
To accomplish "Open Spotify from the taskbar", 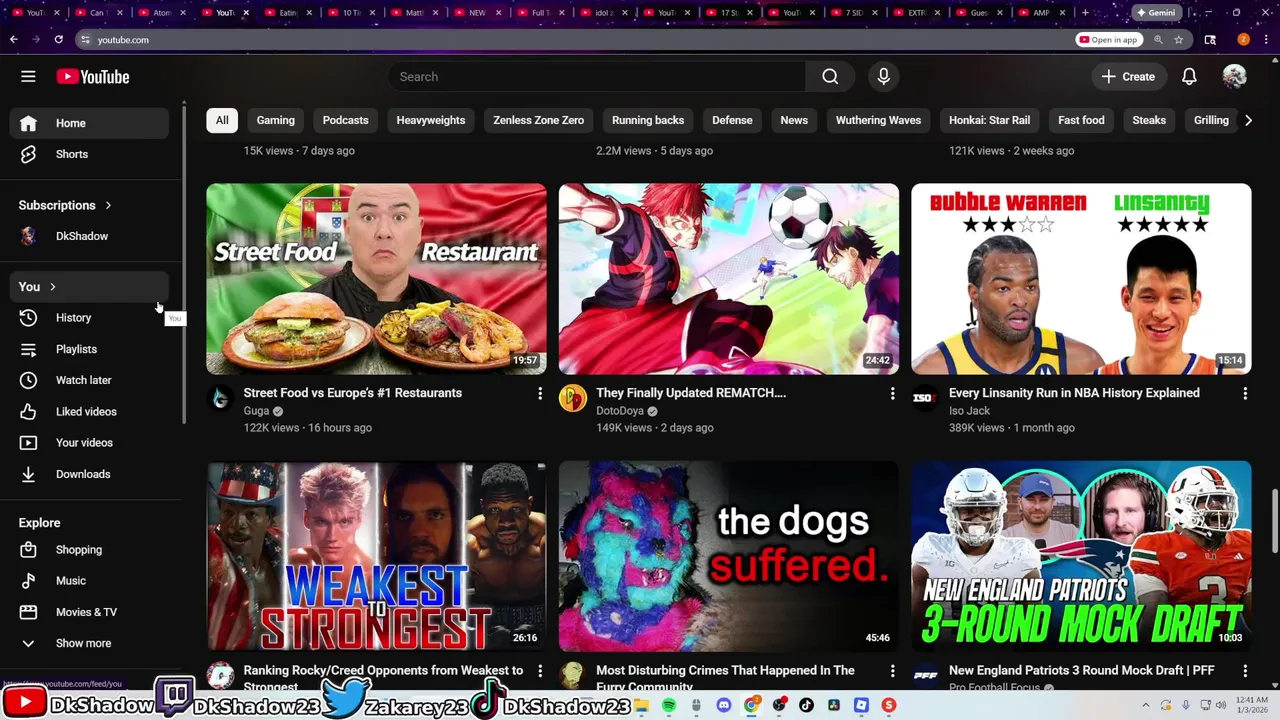I will click(669, 705).
